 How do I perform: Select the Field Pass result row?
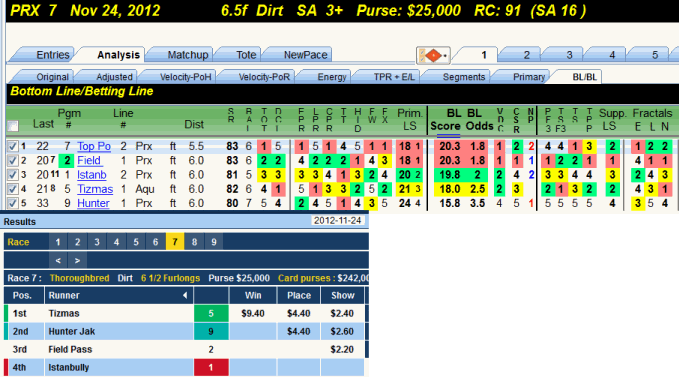[x=184, y=349]
